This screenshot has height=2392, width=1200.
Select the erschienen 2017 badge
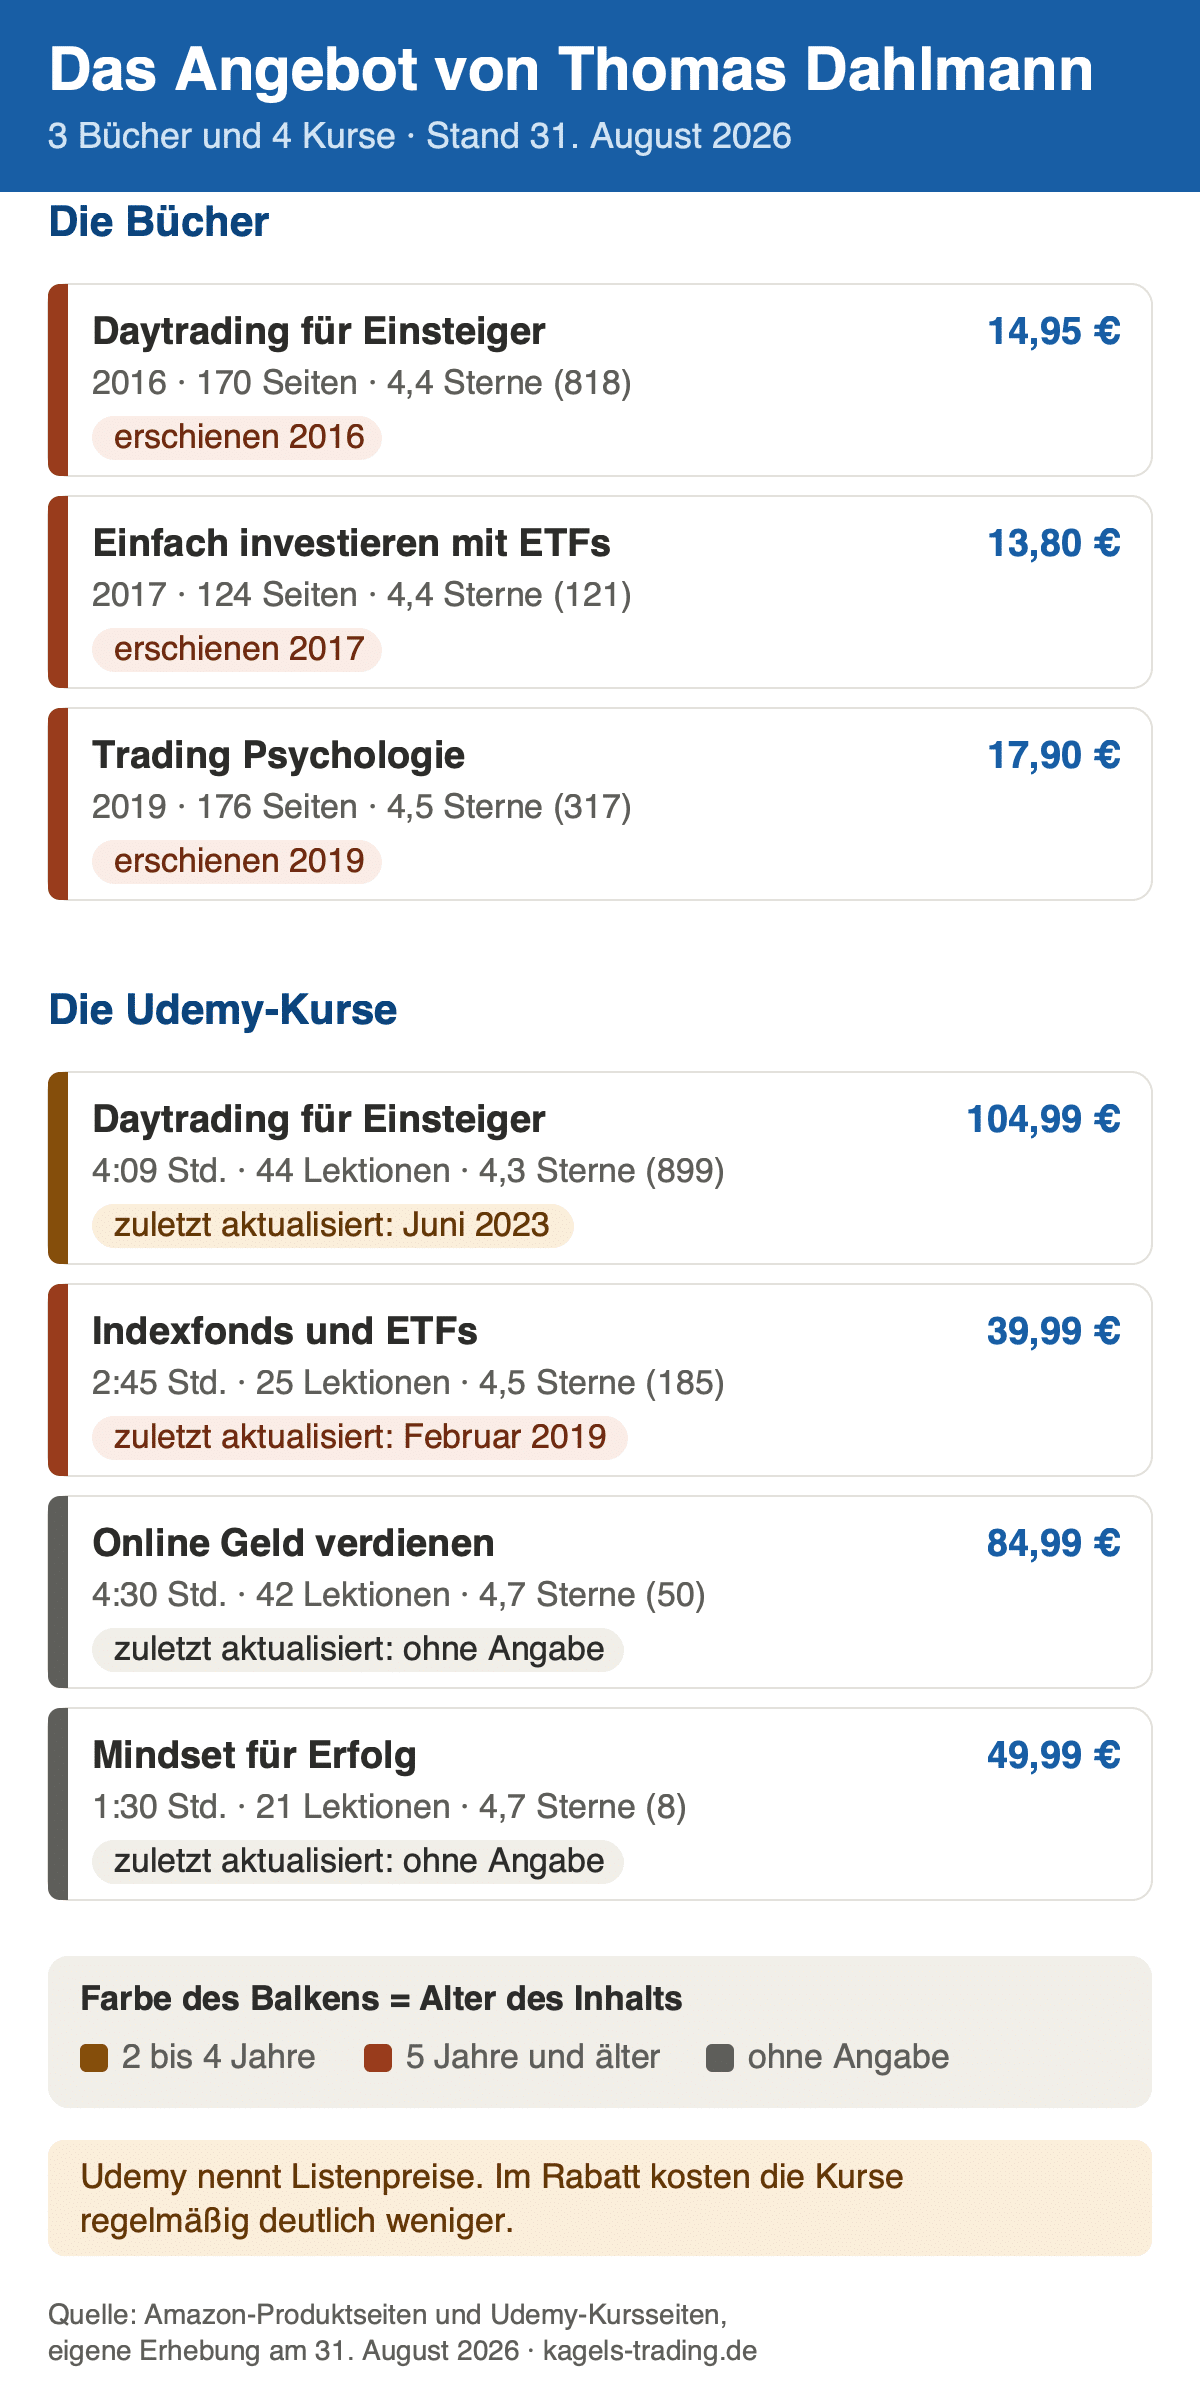[x=237, y=650]
